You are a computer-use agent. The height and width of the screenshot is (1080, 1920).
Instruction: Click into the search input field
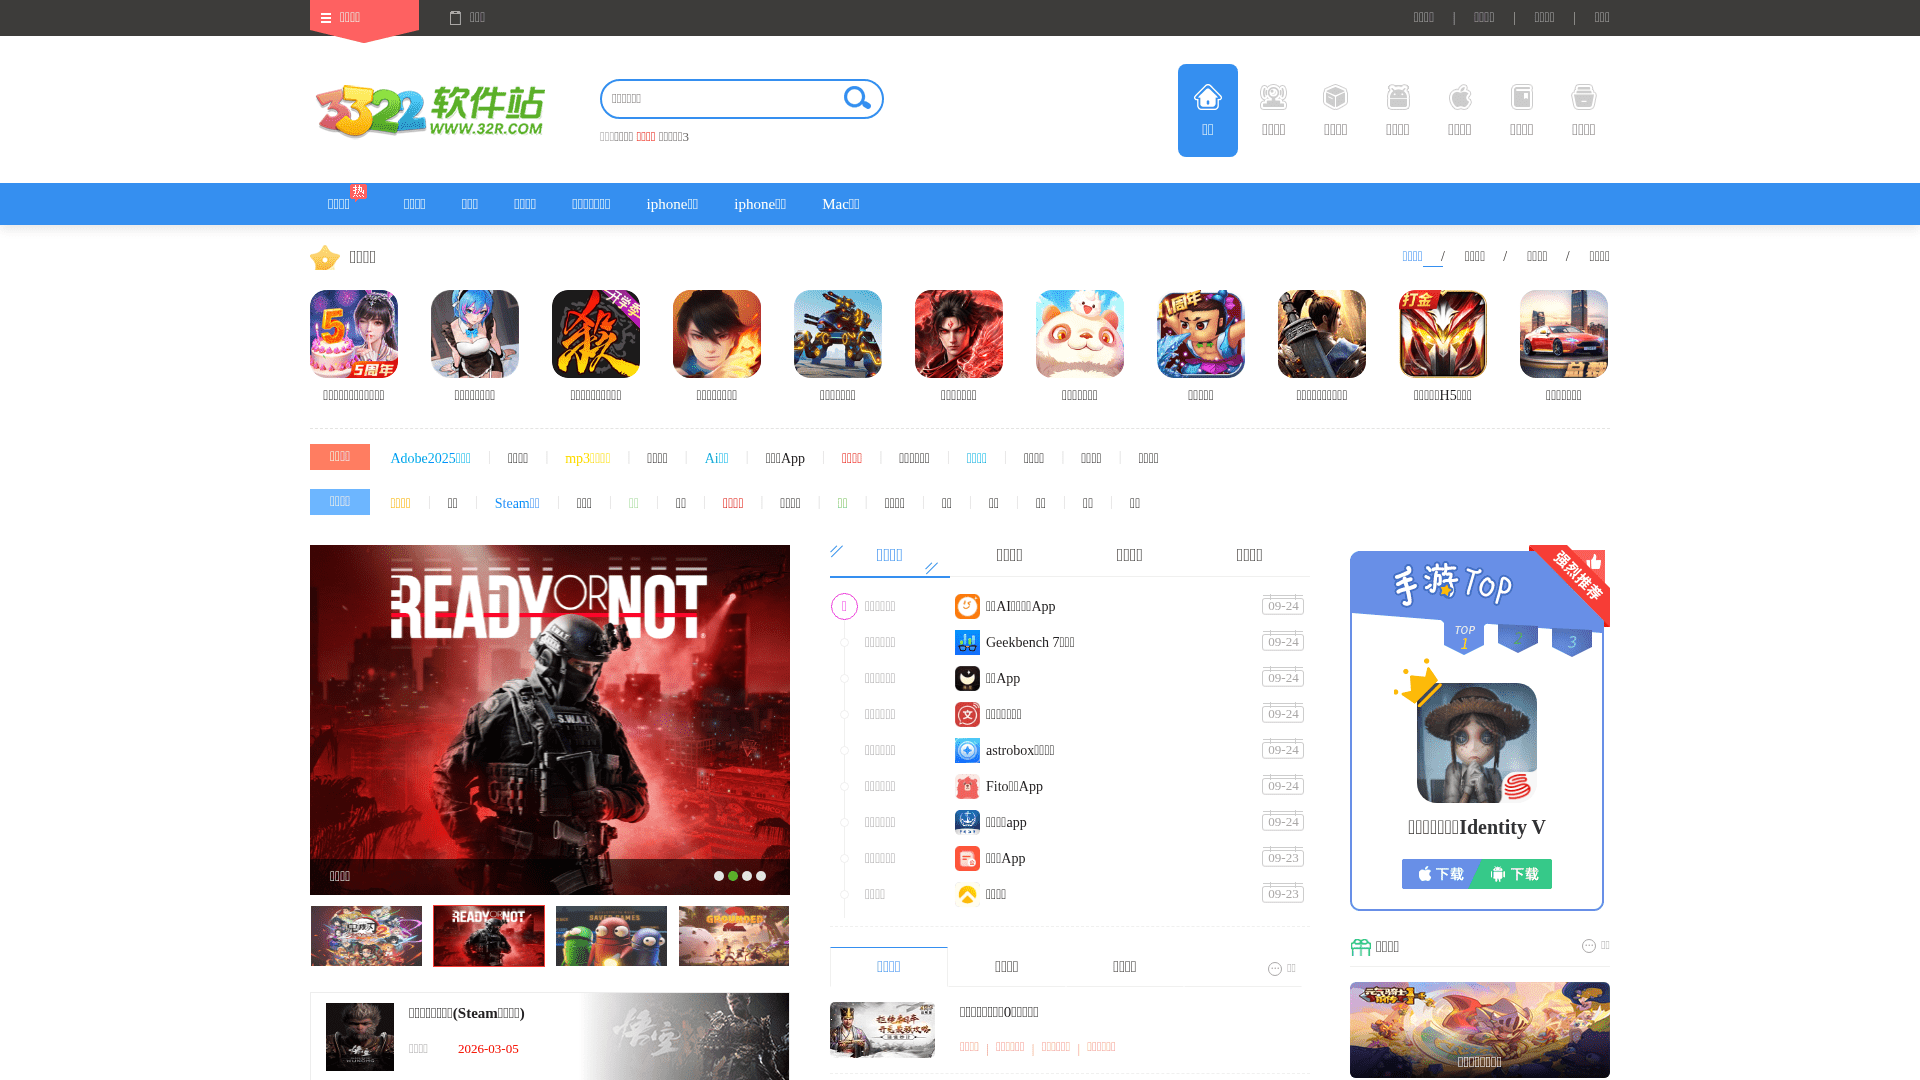pyautogui.click(x=722, y=99)
